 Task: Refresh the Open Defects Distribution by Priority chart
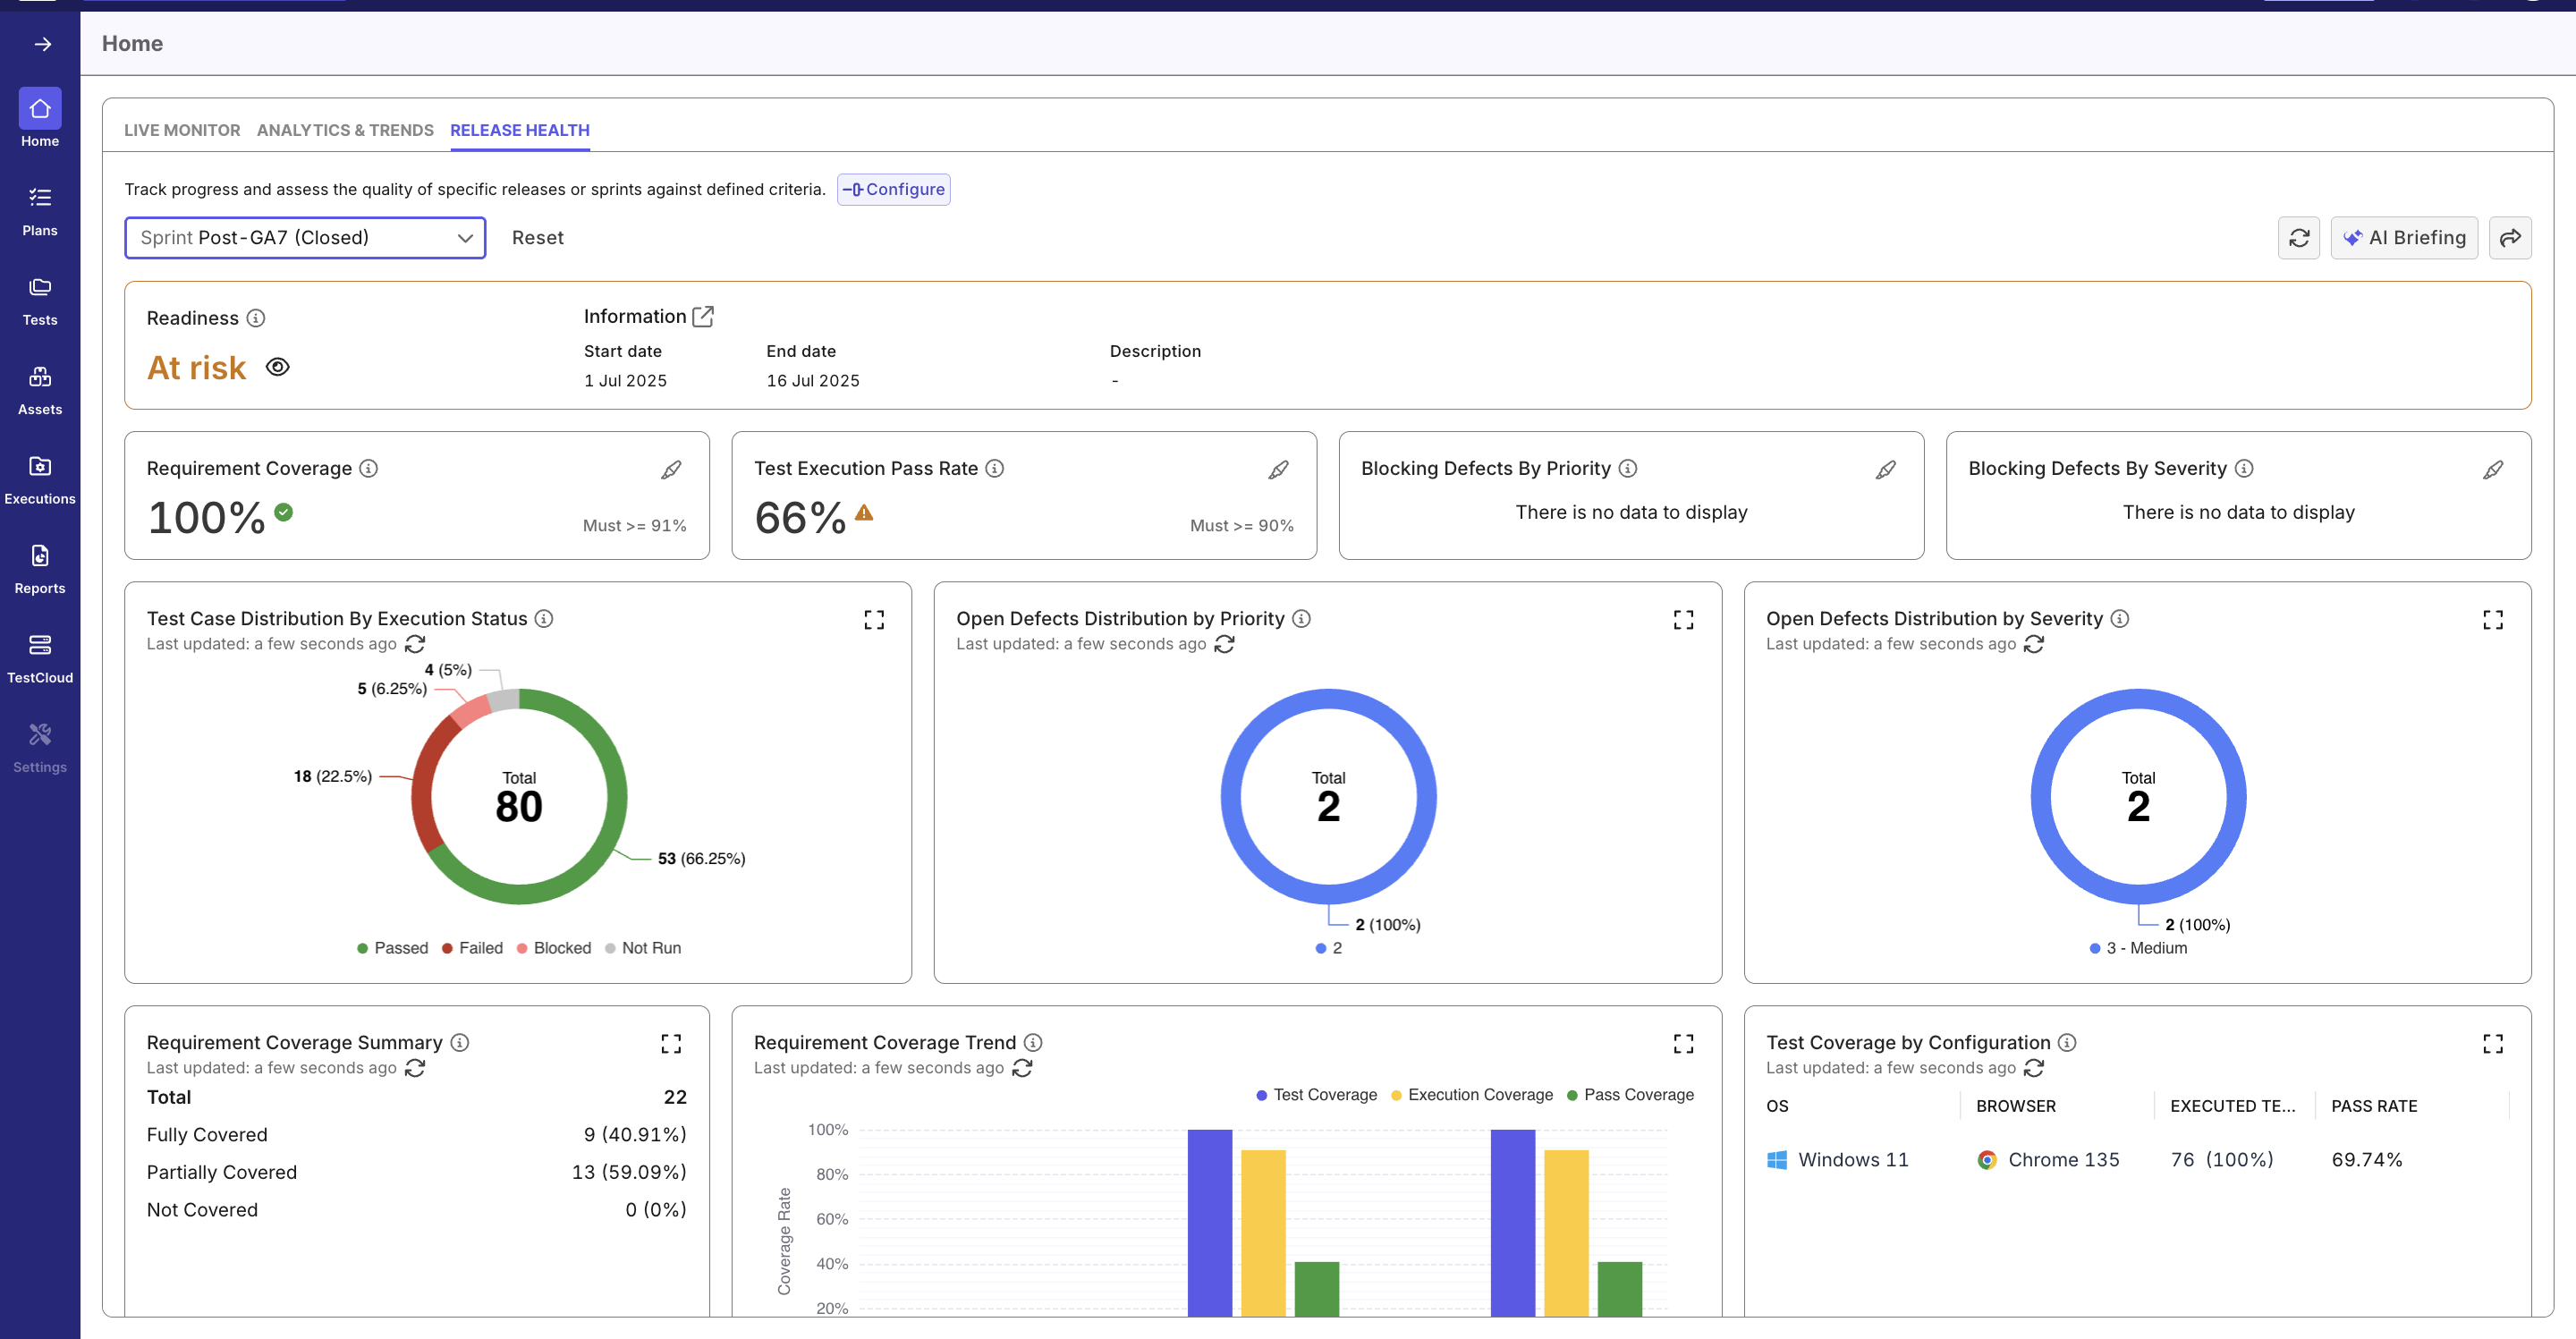1225,644
